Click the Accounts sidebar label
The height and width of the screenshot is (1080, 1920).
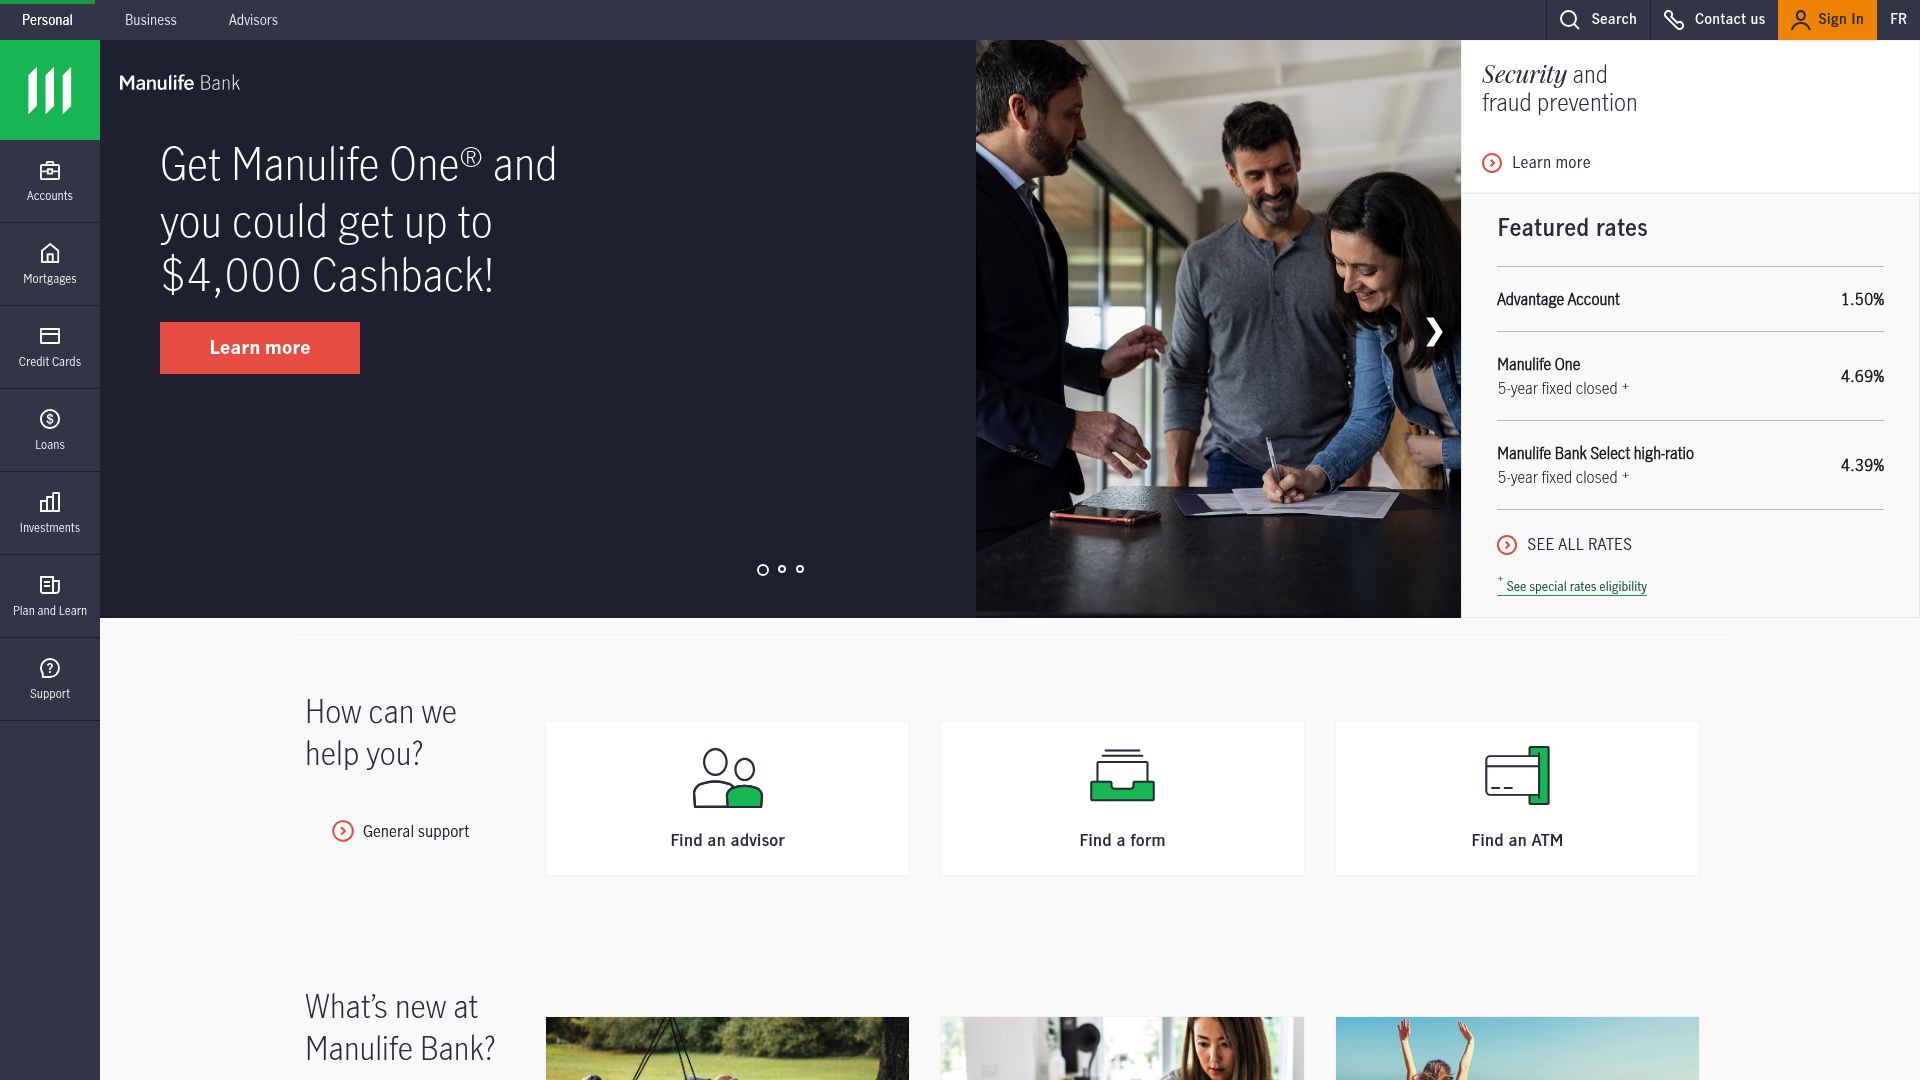click(50, 196)
